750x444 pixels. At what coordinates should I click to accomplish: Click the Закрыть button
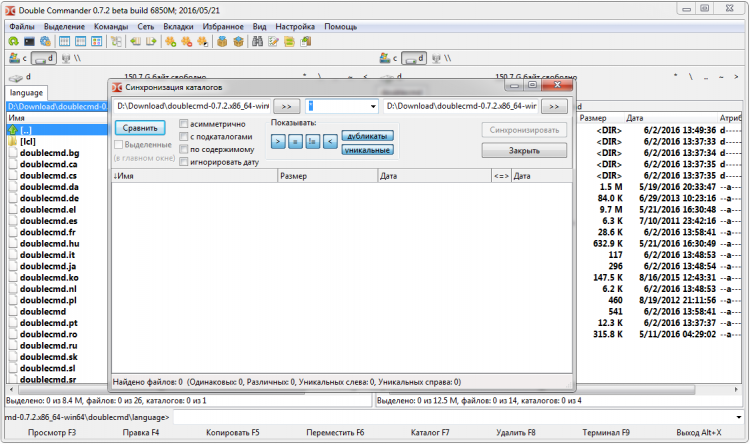[x=524, y=151]
